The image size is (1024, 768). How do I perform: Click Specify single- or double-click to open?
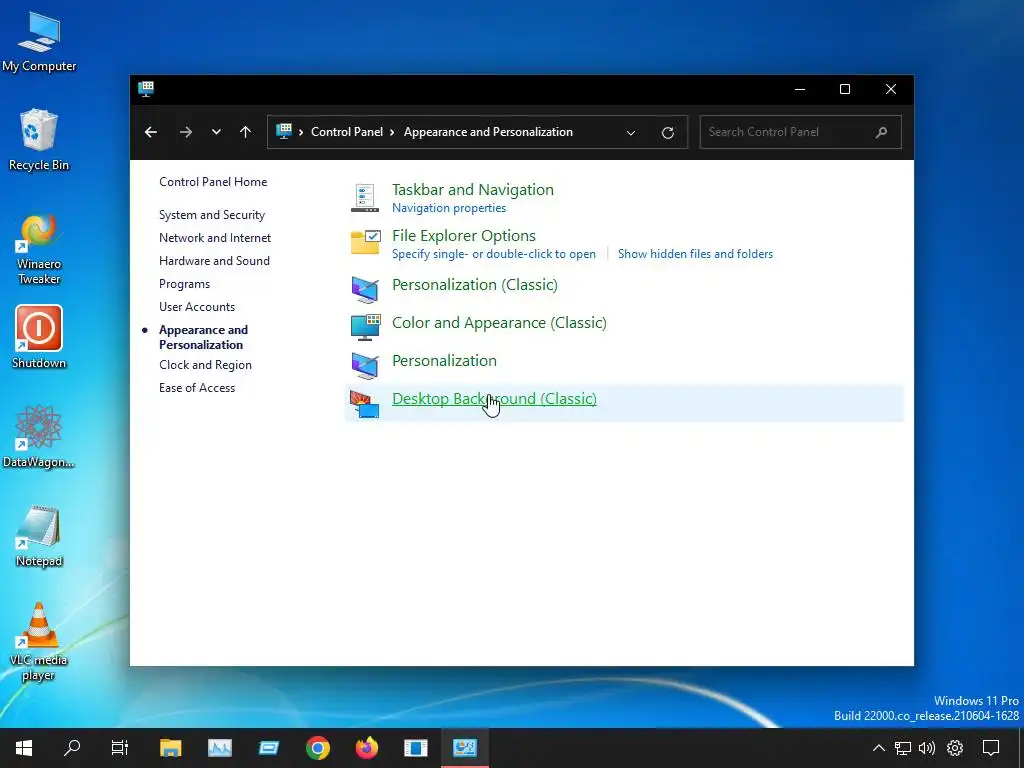[494, 254]
